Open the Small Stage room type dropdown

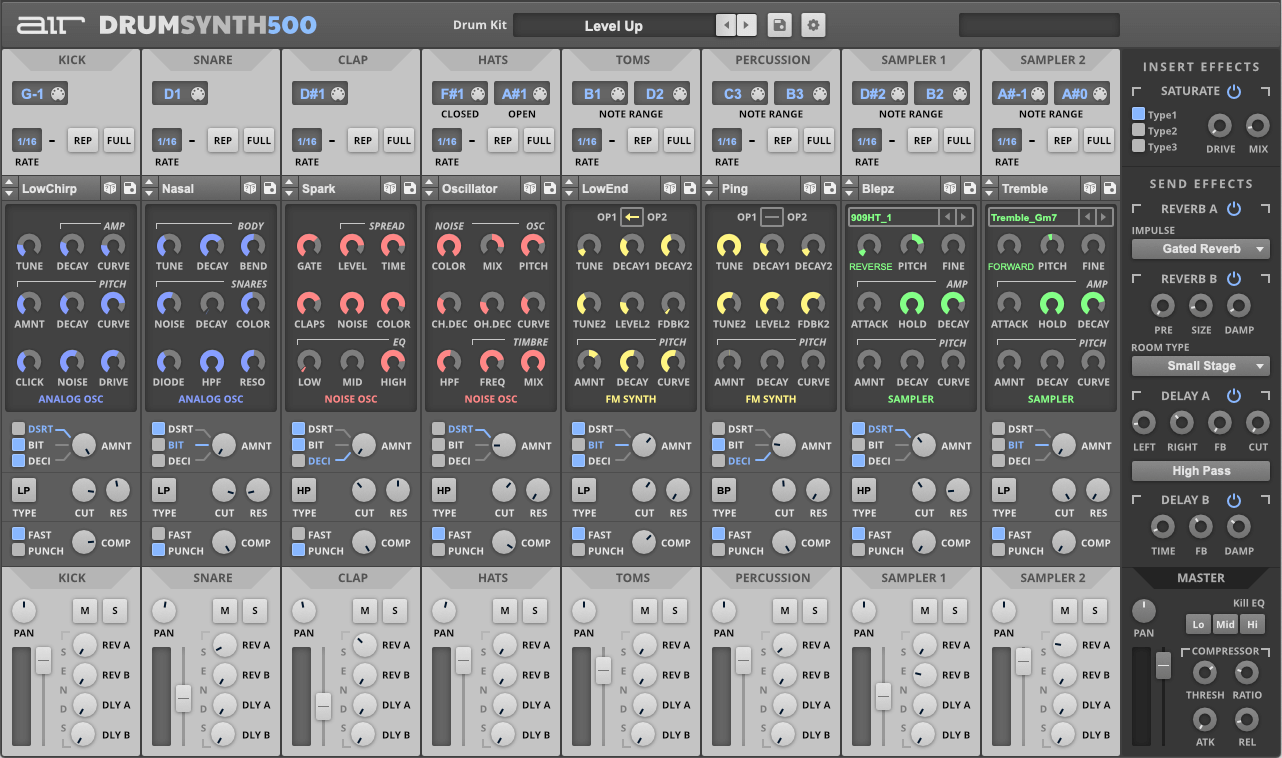tap(1200, 366)
